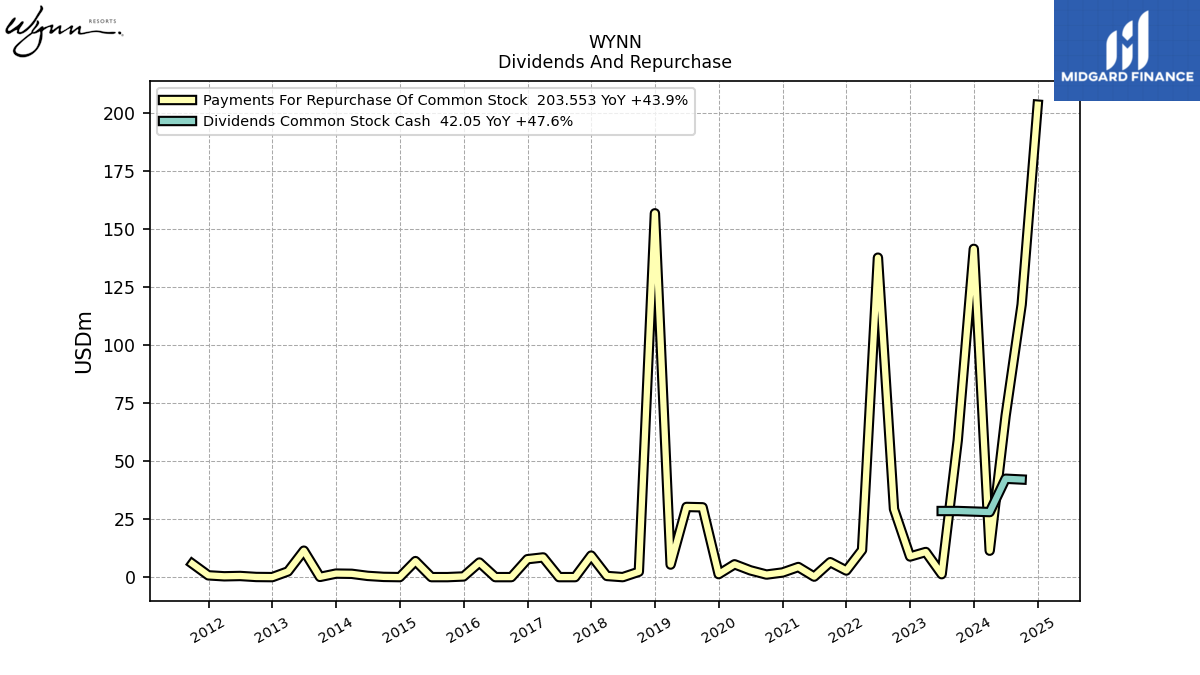This screenshot has width=1200, height=675.
Task: Click the 150 y-axis tick label
Action: [x=120, y=229]
